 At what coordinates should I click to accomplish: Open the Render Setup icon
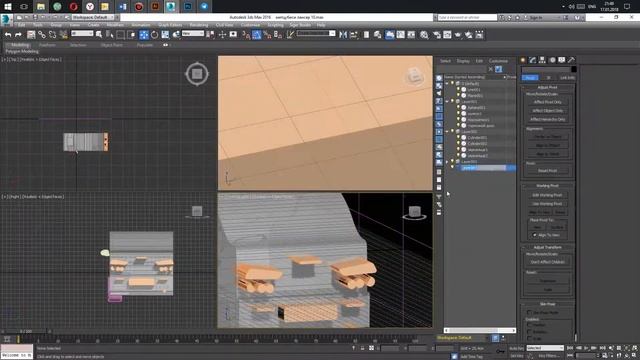point(437,35)
